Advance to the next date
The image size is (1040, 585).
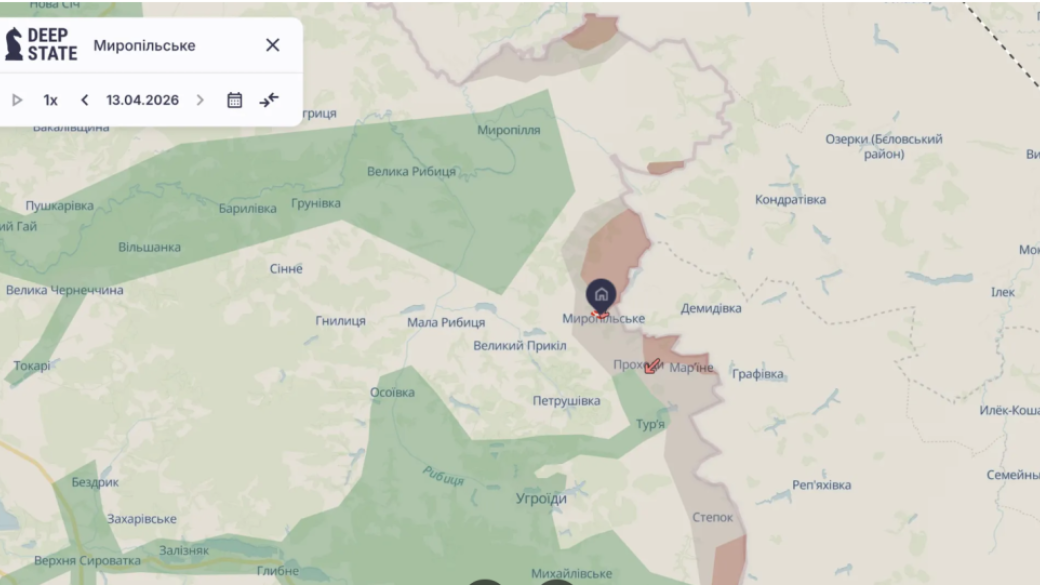[x=200, y=100]
